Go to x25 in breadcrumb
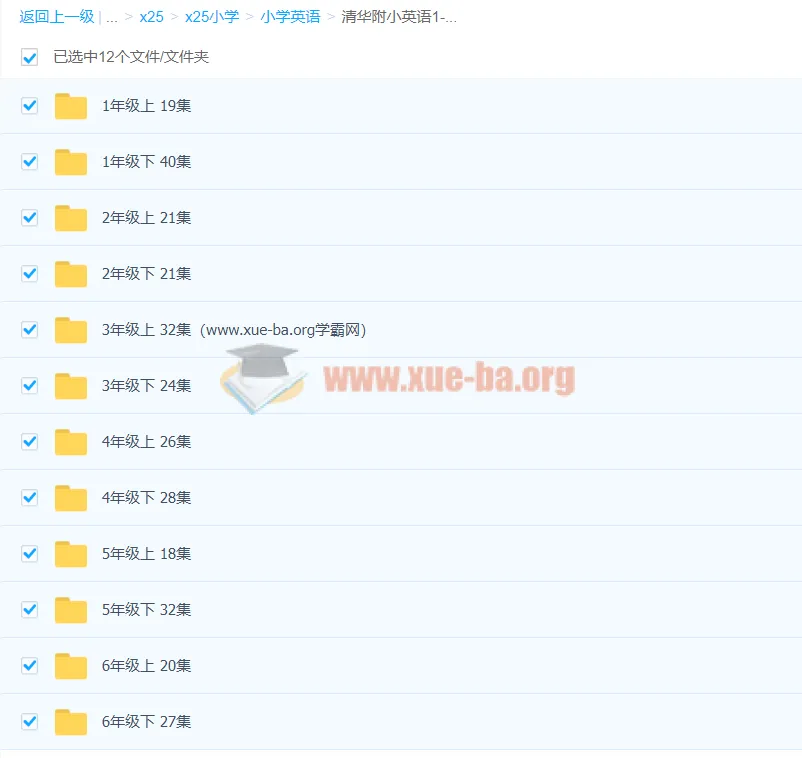Screen dimensions: 802x758 151,17
